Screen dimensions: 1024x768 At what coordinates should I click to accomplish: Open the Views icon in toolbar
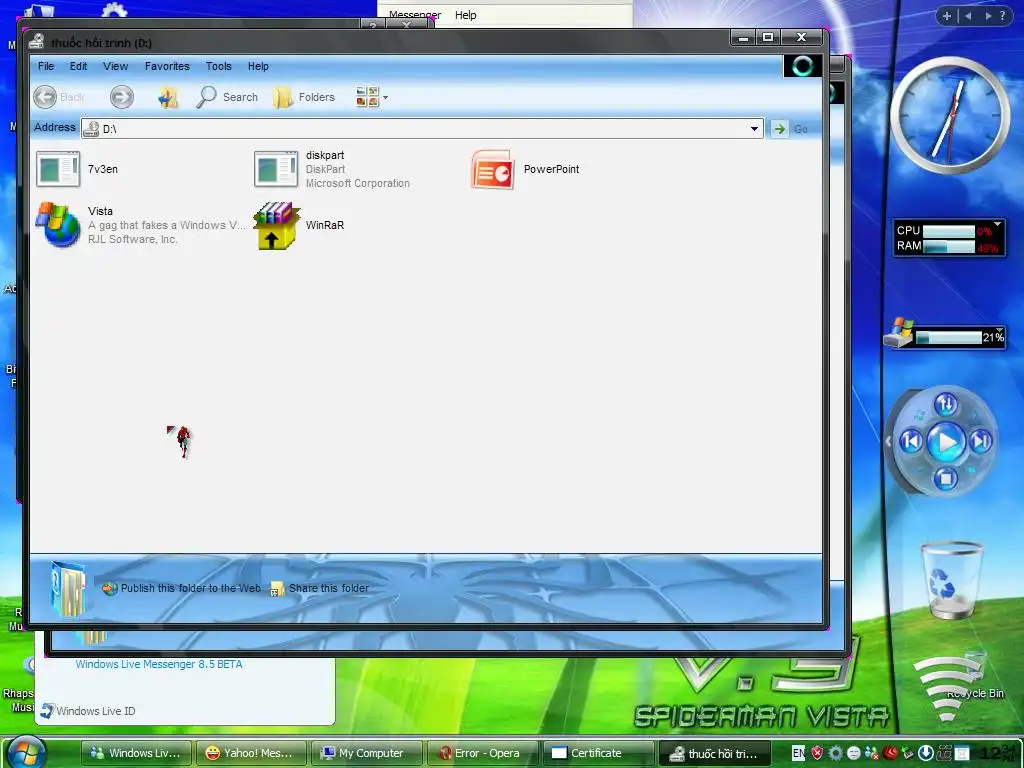pyautogui.click(x=368, y=97)
